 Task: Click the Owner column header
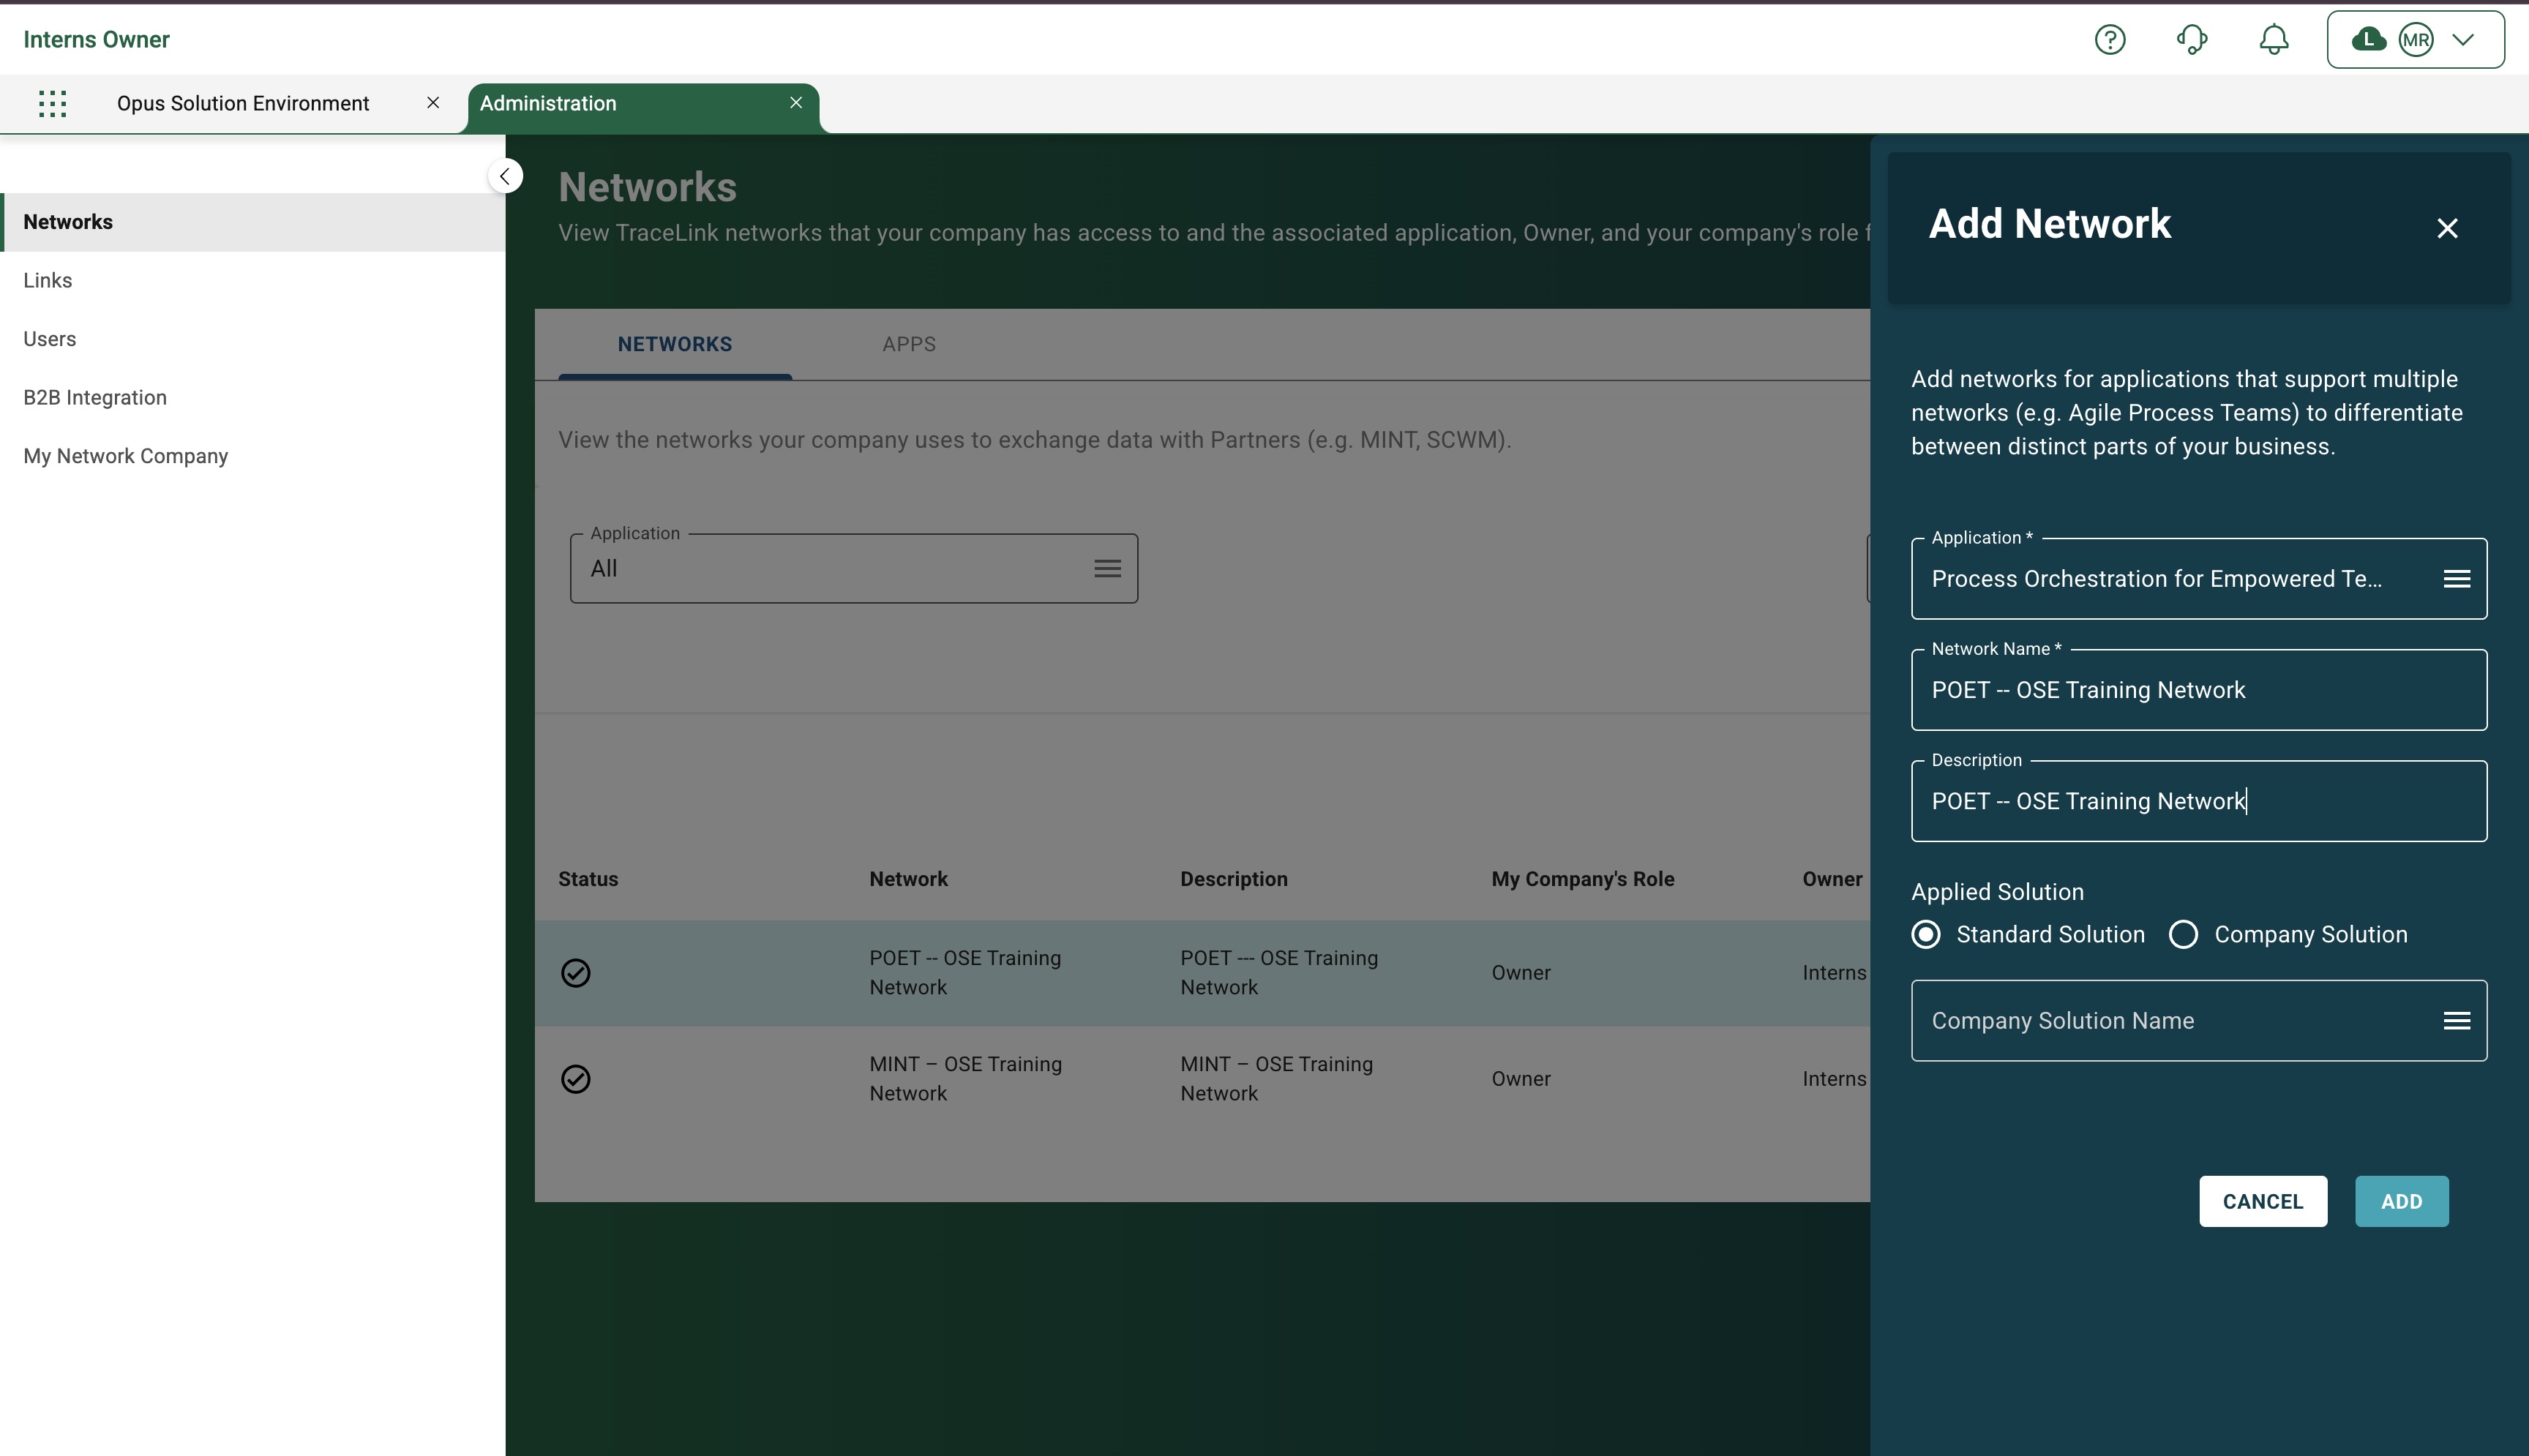pos(1832,879)
